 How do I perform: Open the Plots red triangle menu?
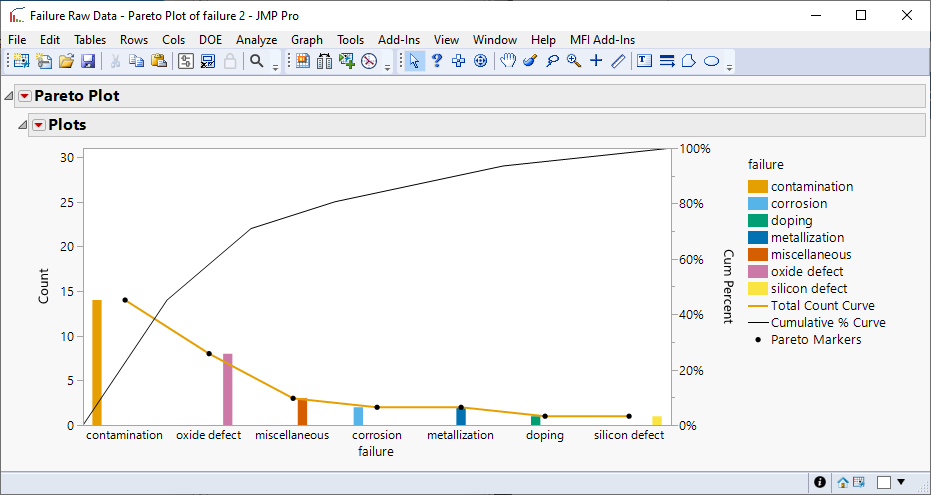[x=39, y=125]
